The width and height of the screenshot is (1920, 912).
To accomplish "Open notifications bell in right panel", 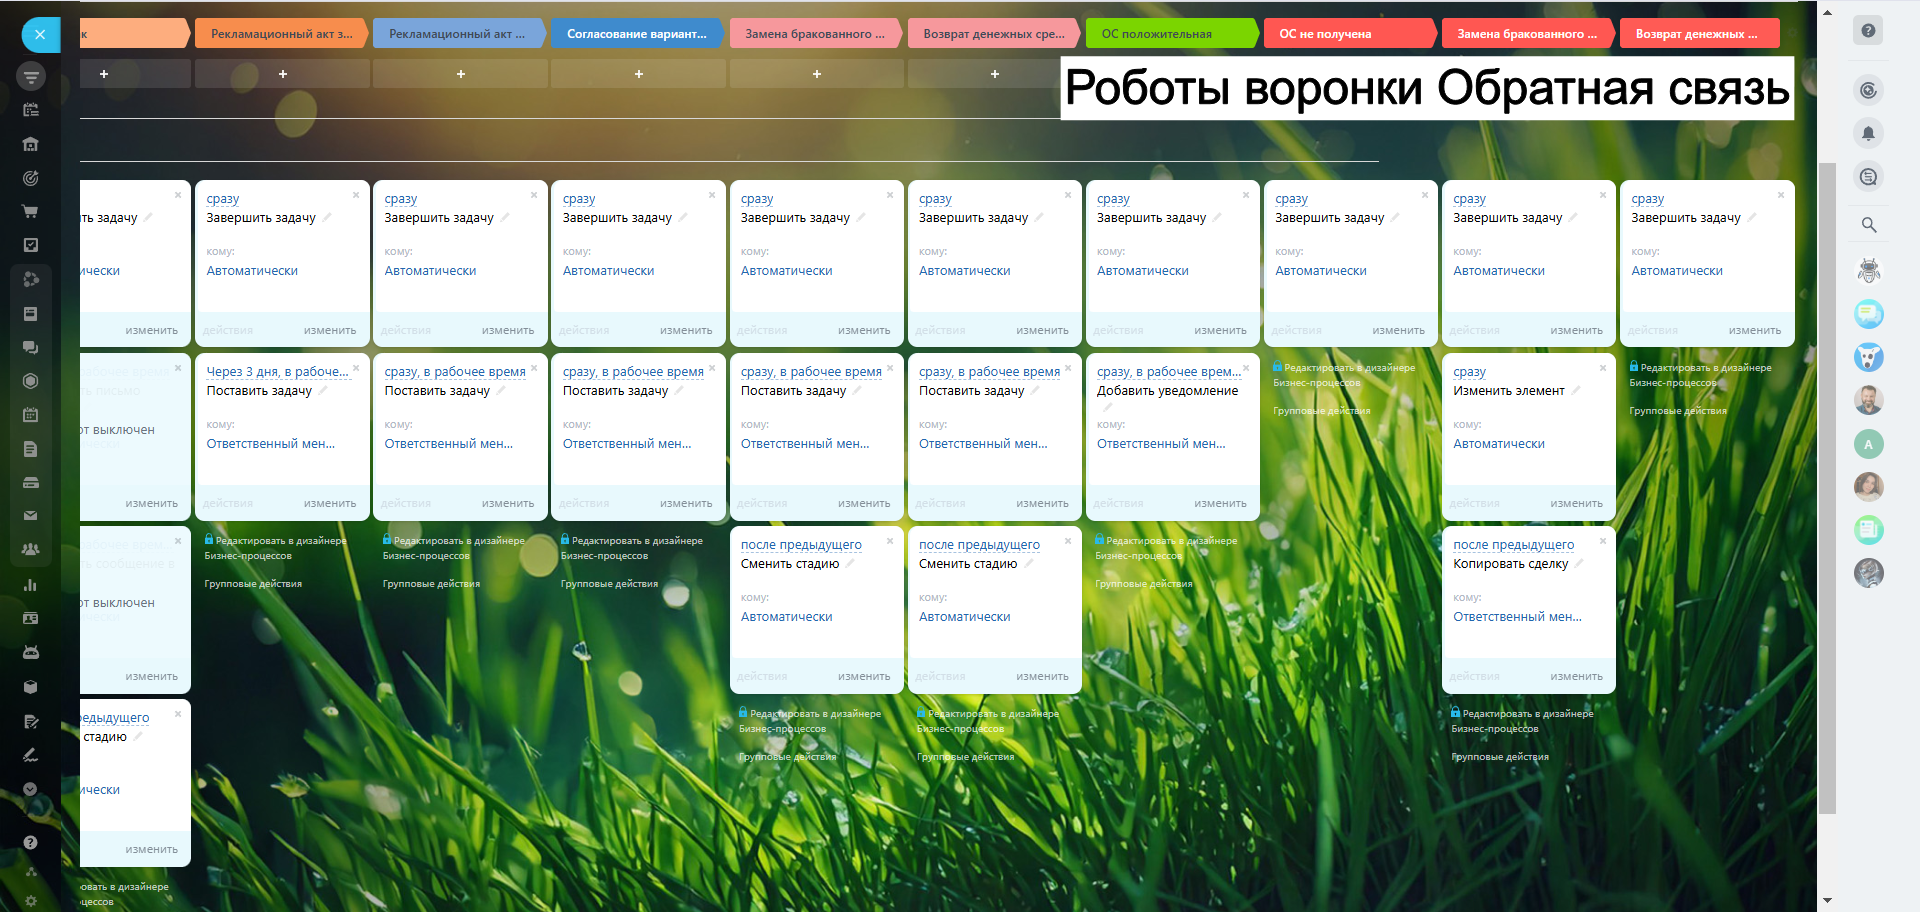I will (x=1867, y=133).
